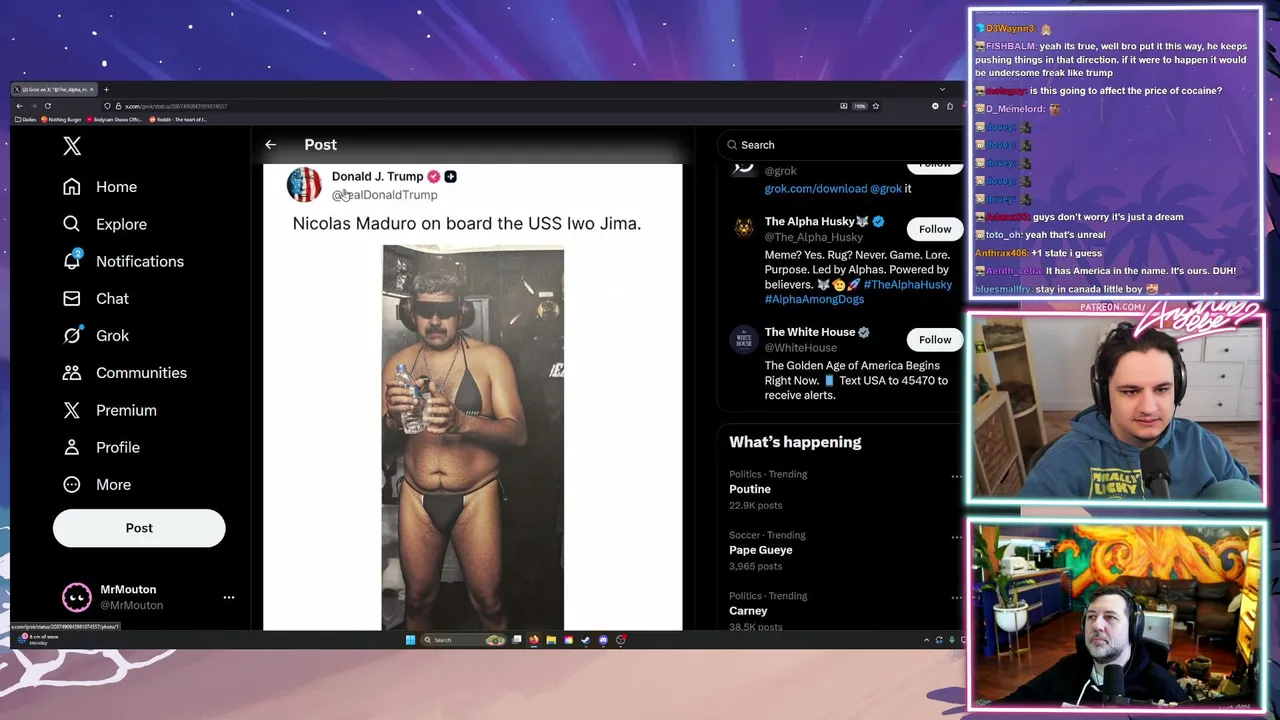
Task: Click the MrMouton avatar
Action: click(x=76, y=597)
